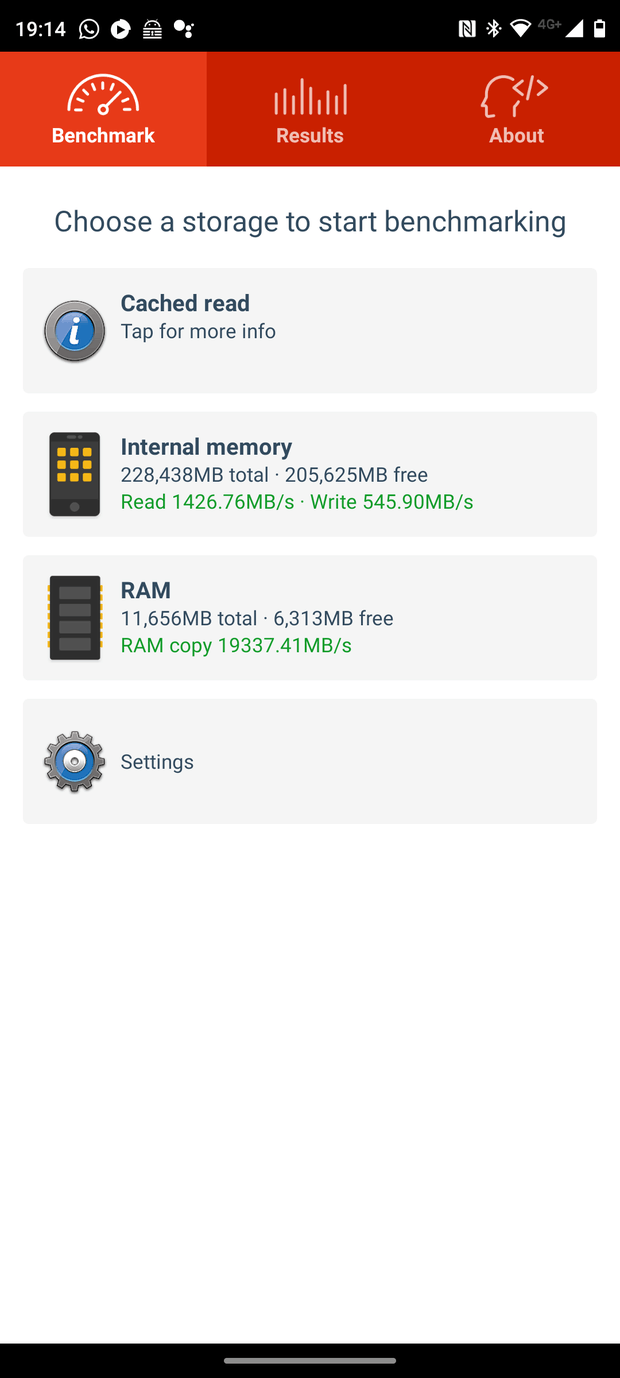
Task: Open the RAM benchmark entry
Action: [310, 617]
